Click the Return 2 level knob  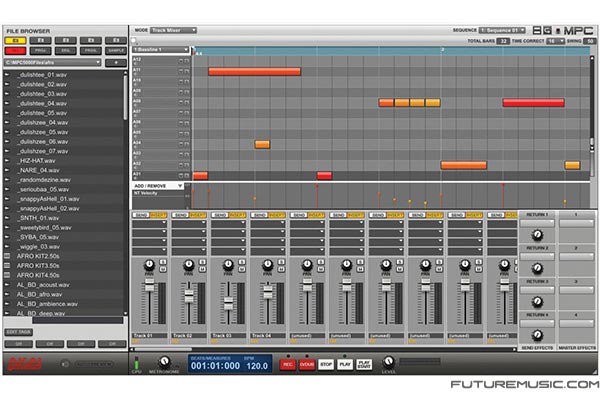coord(537,268)
